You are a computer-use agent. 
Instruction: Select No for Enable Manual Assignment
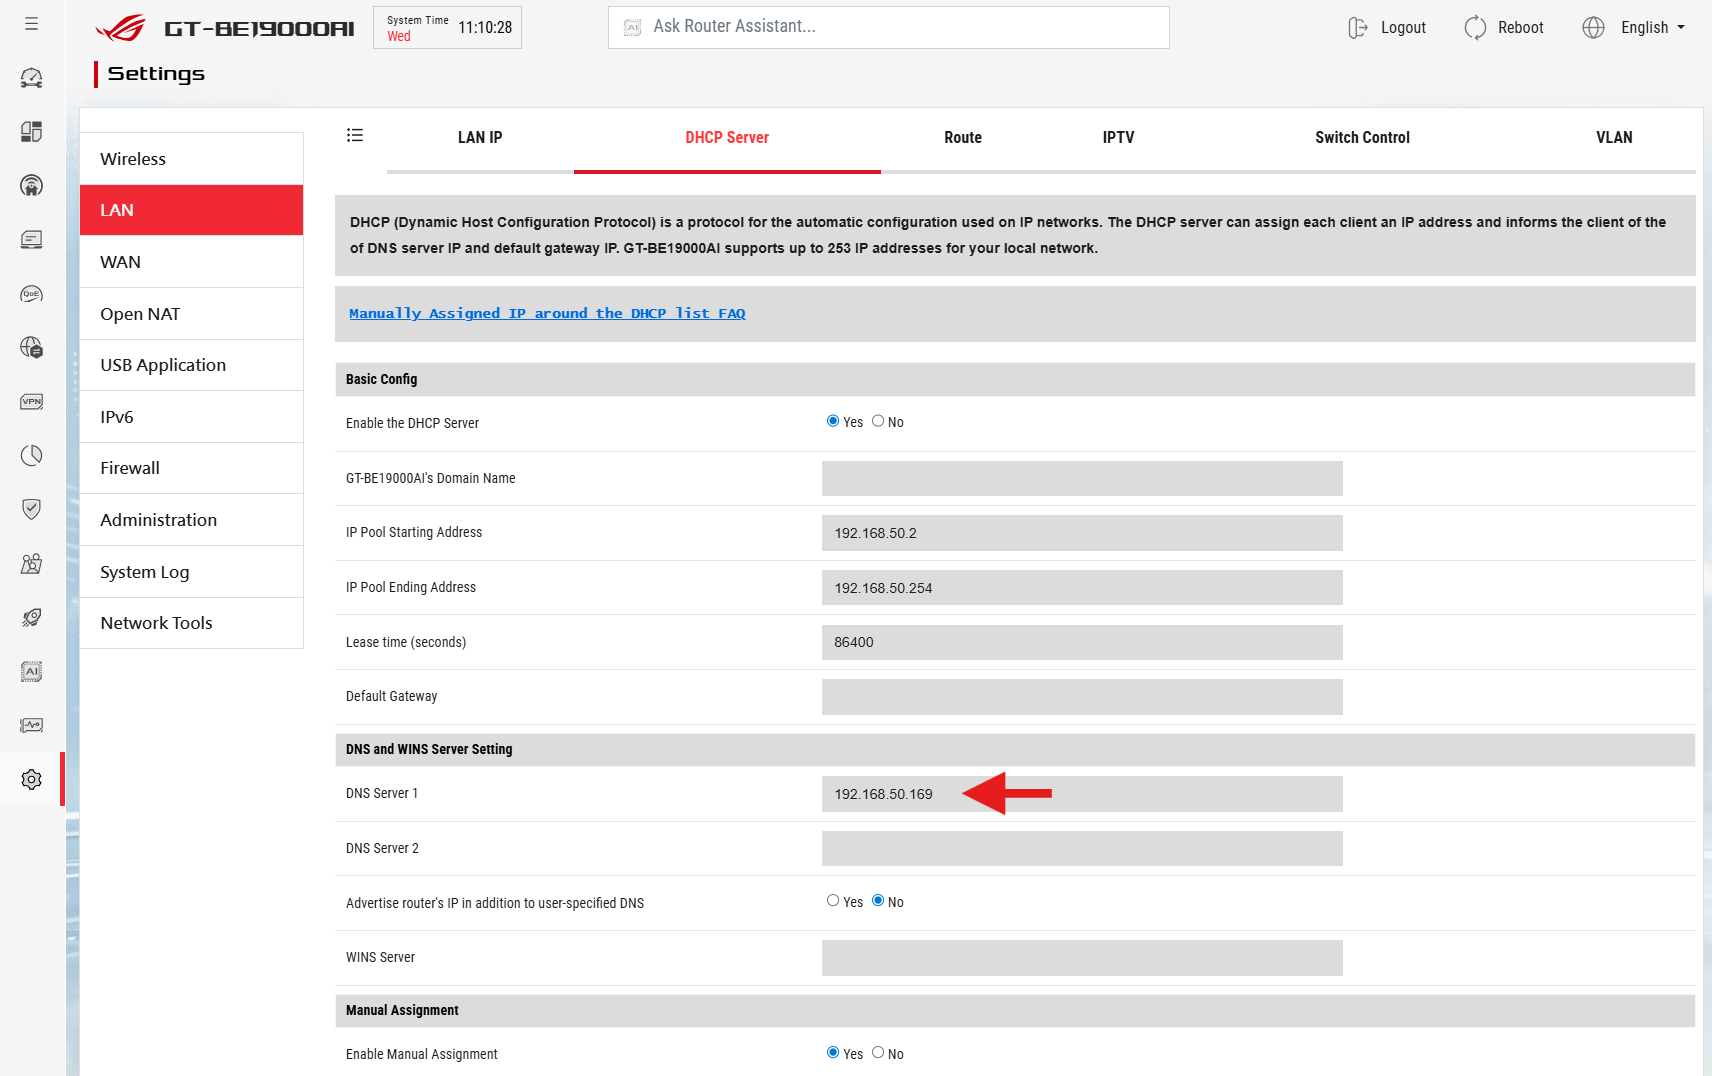tap(878, 1053)
